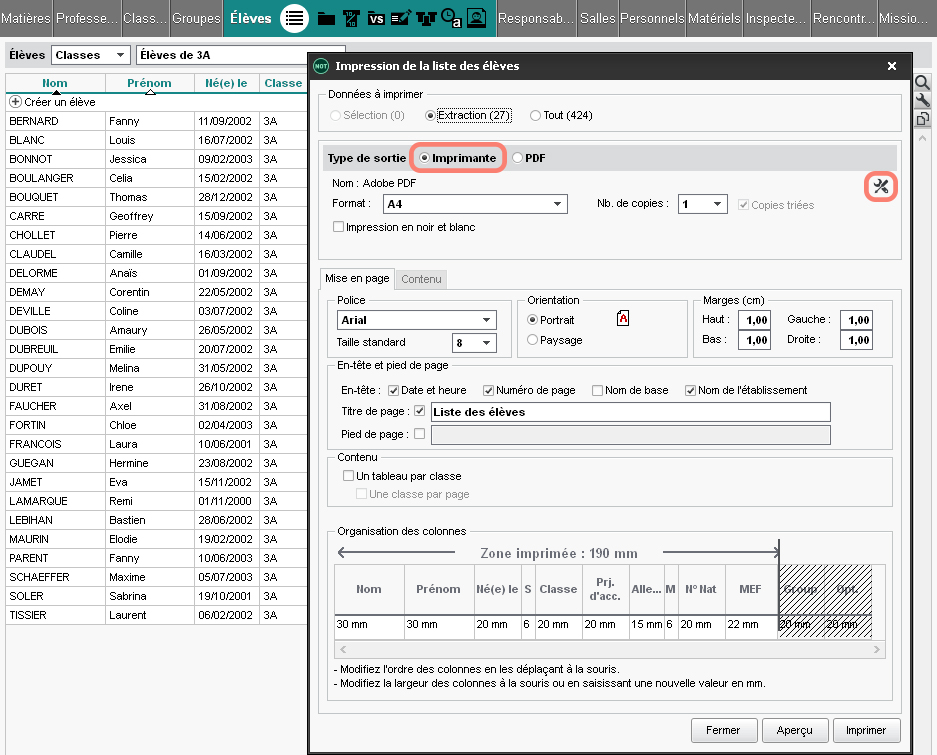Click the MEF column header in column organizer
937x755 pixels.
751,589
